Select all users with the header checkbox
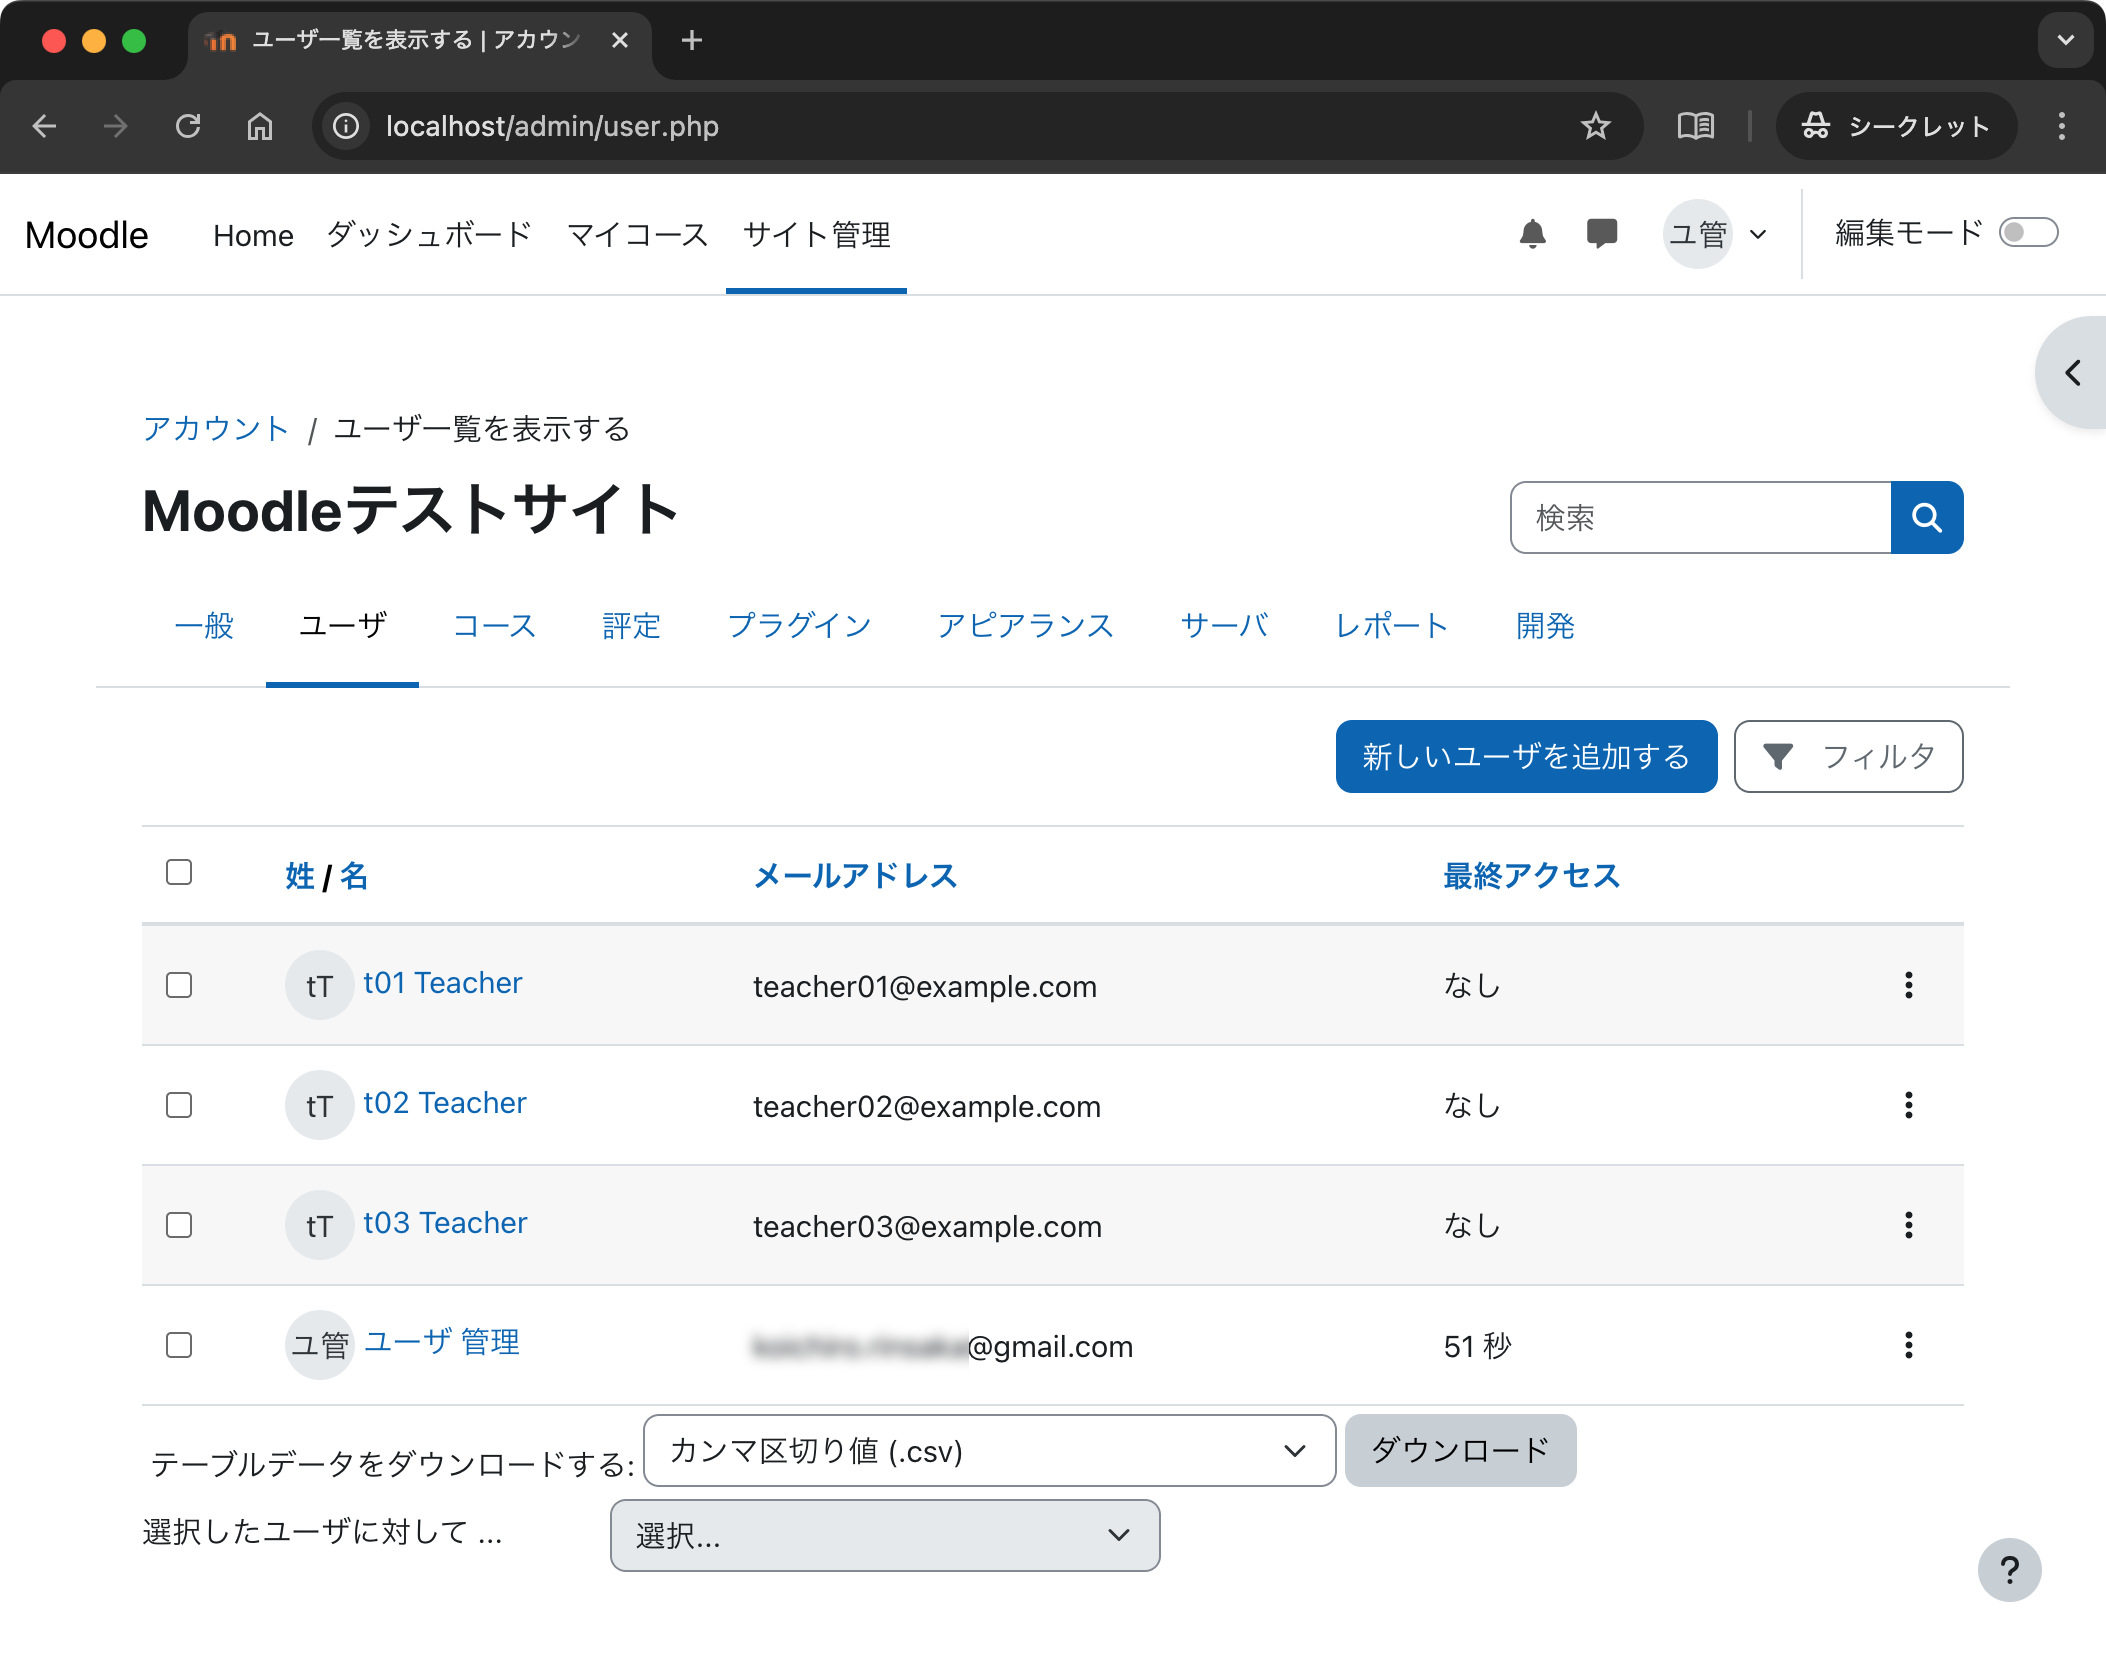This screenshot has width=2106, height=1666. (179, 873)
